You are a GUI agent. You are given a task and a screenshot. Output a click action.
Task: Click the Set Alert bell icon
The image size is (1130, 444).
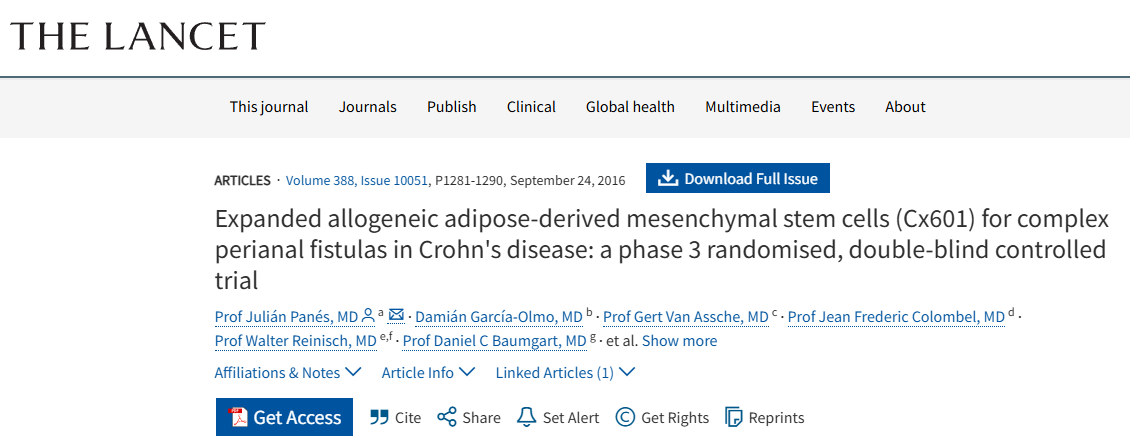pos(526,417)
